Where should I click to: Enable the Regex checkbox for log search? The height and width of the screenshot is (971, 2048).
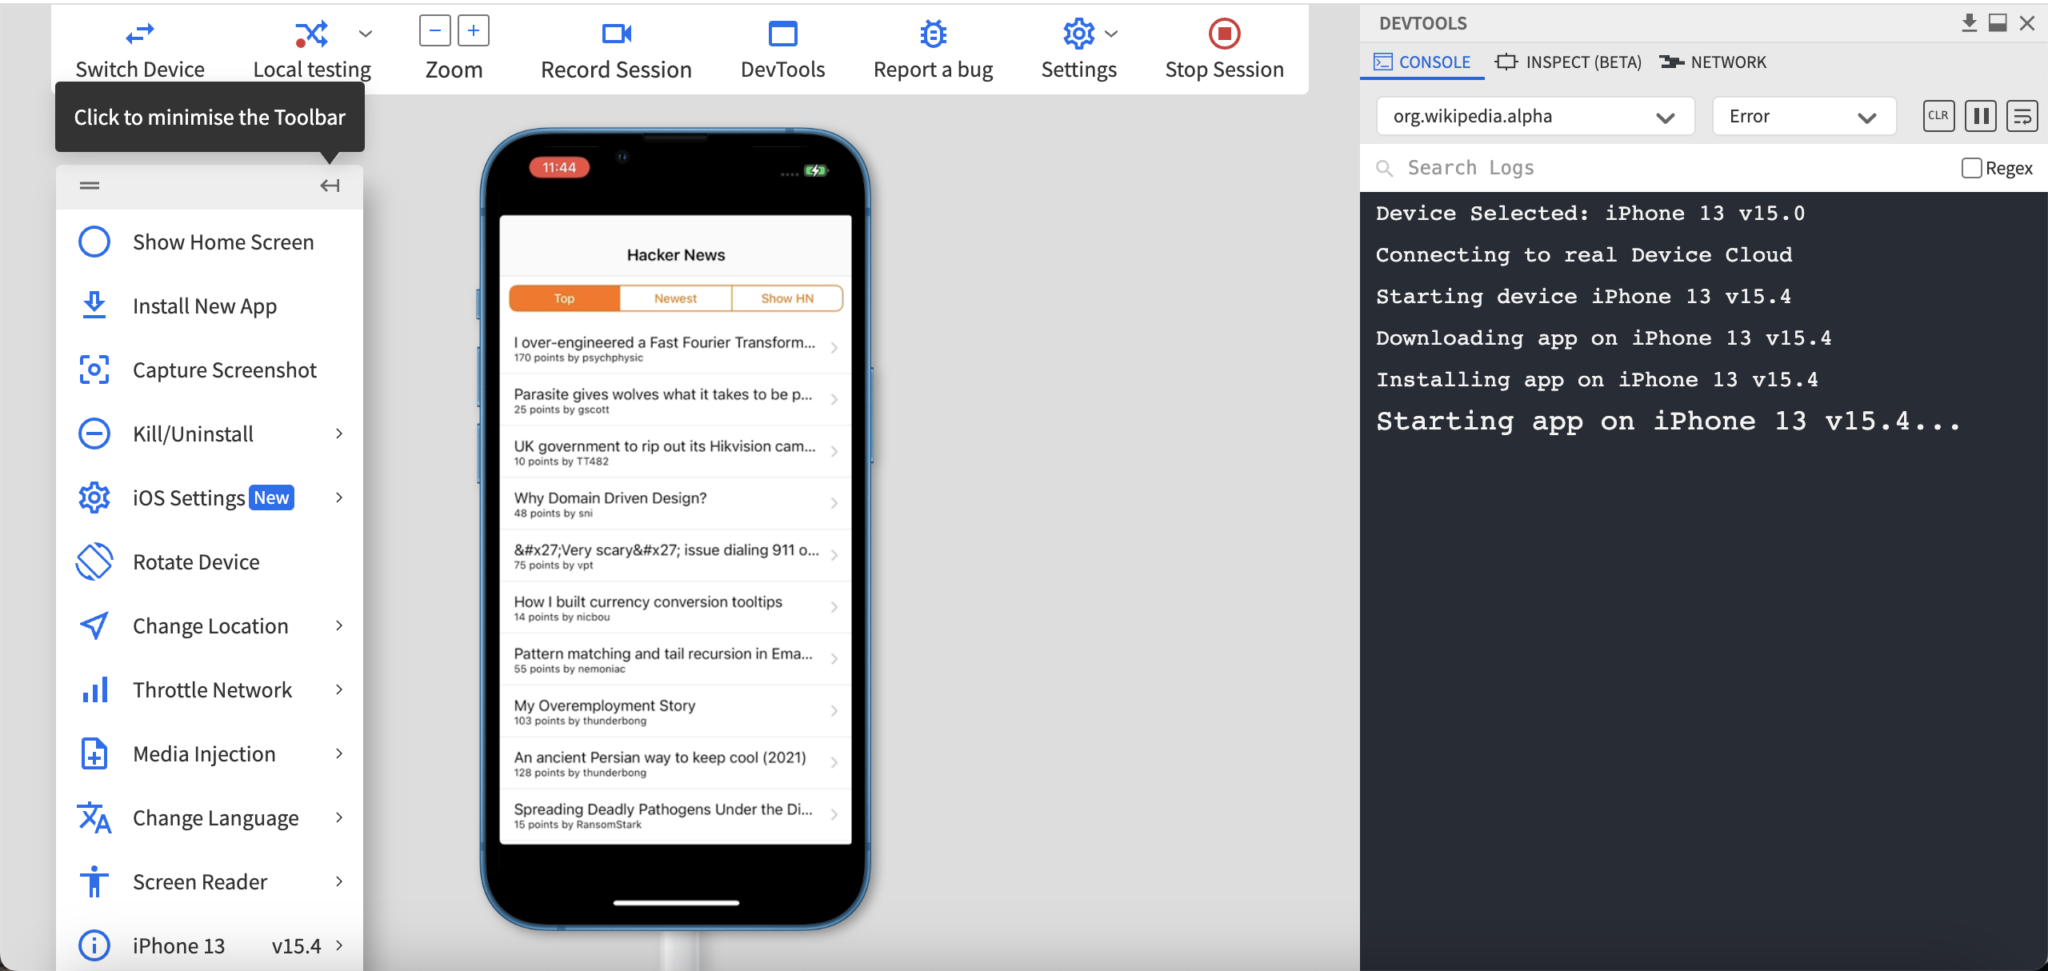click(1970, 167)
